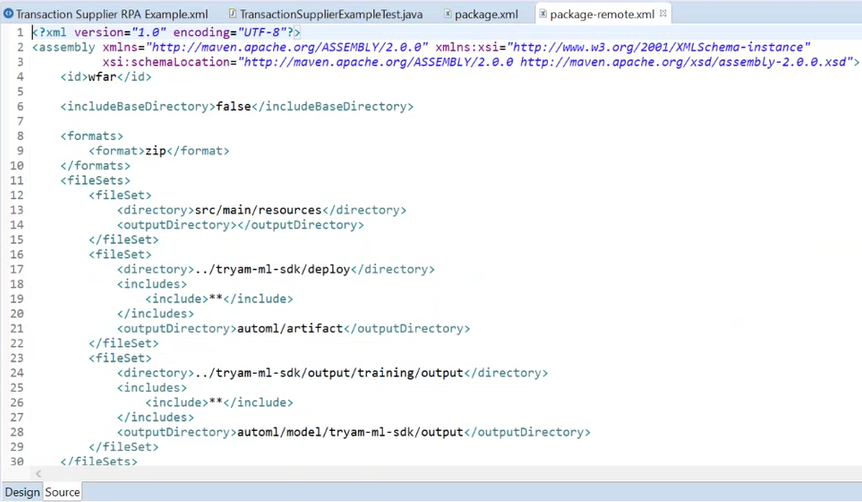Click 'automl/artifact' output directory
This screenshot has width=862, height=502.
click(x=290, y=328)
